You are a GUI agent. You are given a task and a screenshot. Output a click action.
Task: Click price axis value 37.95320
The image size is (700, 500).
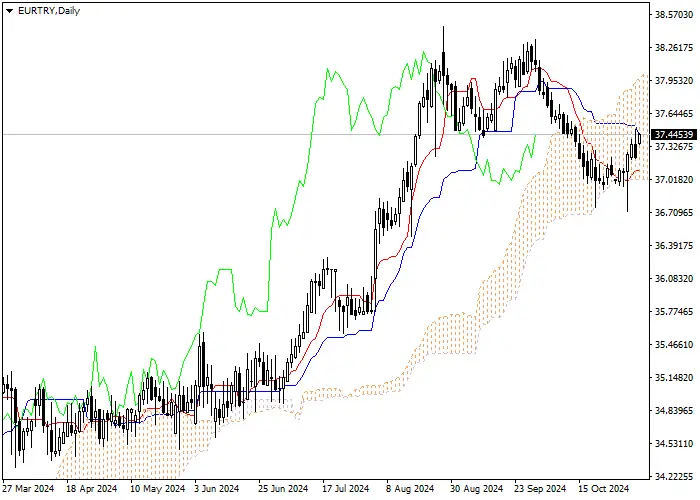pos(674,81)
